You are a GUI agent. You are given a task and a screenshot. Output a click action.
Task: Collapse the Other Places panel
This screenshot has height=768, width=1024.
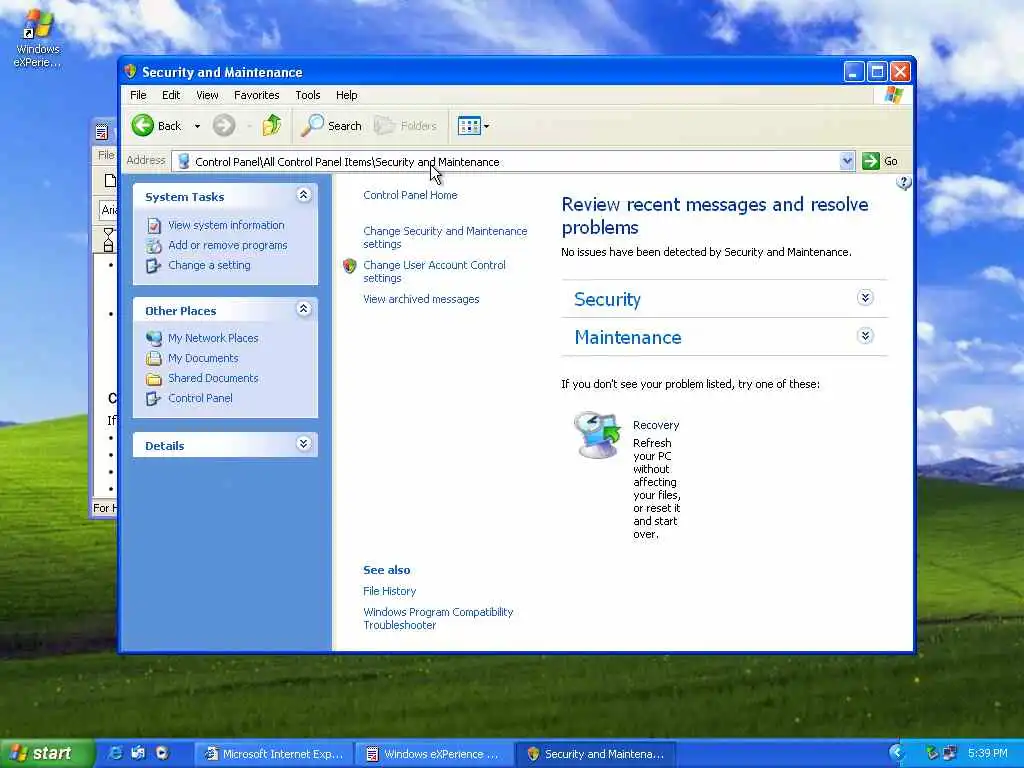(x=303, y=309)
